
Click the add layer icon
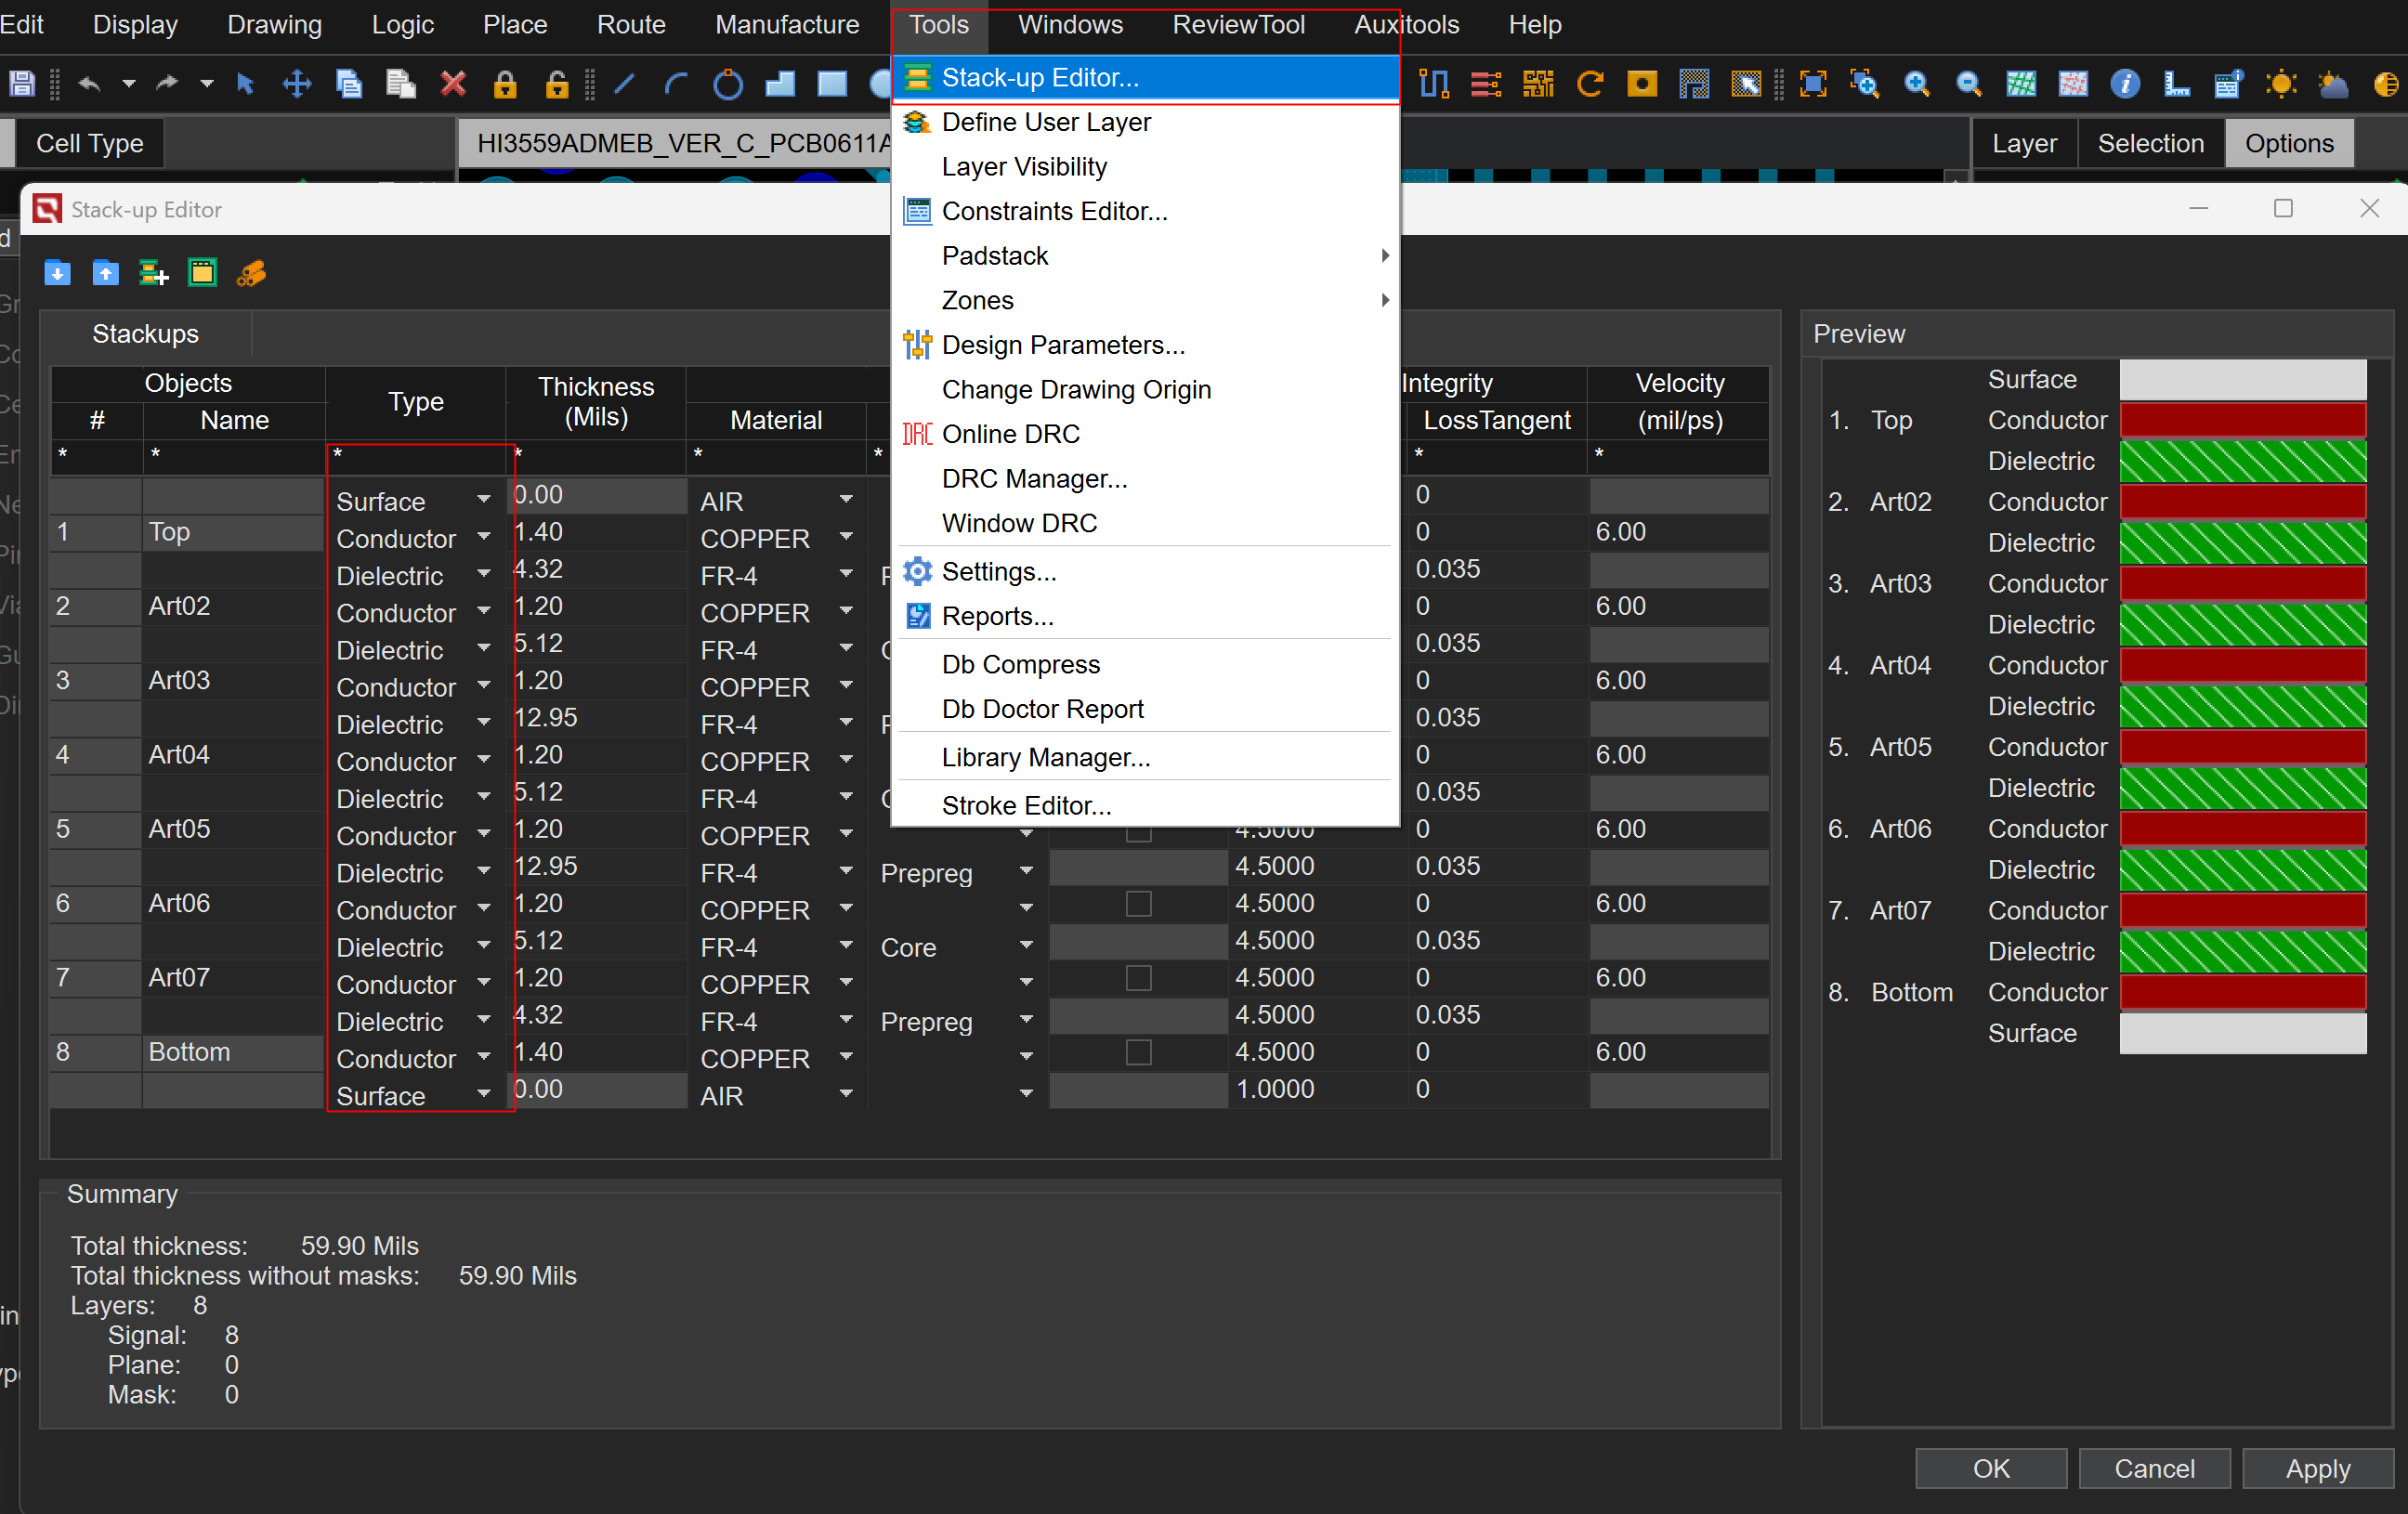click(x=153, y=273)
